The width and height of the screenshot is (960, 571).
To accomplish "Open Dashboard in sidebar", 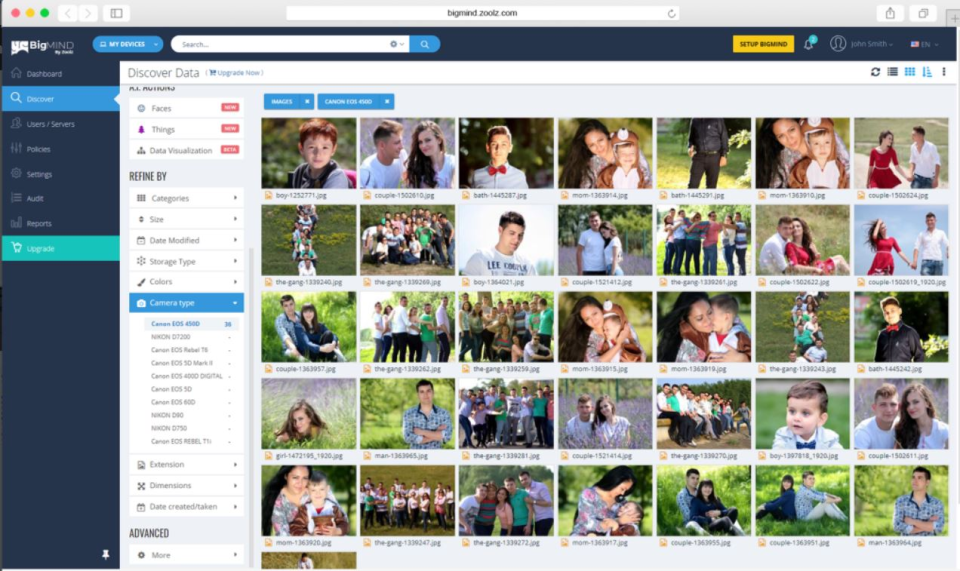I will (61, 73).
